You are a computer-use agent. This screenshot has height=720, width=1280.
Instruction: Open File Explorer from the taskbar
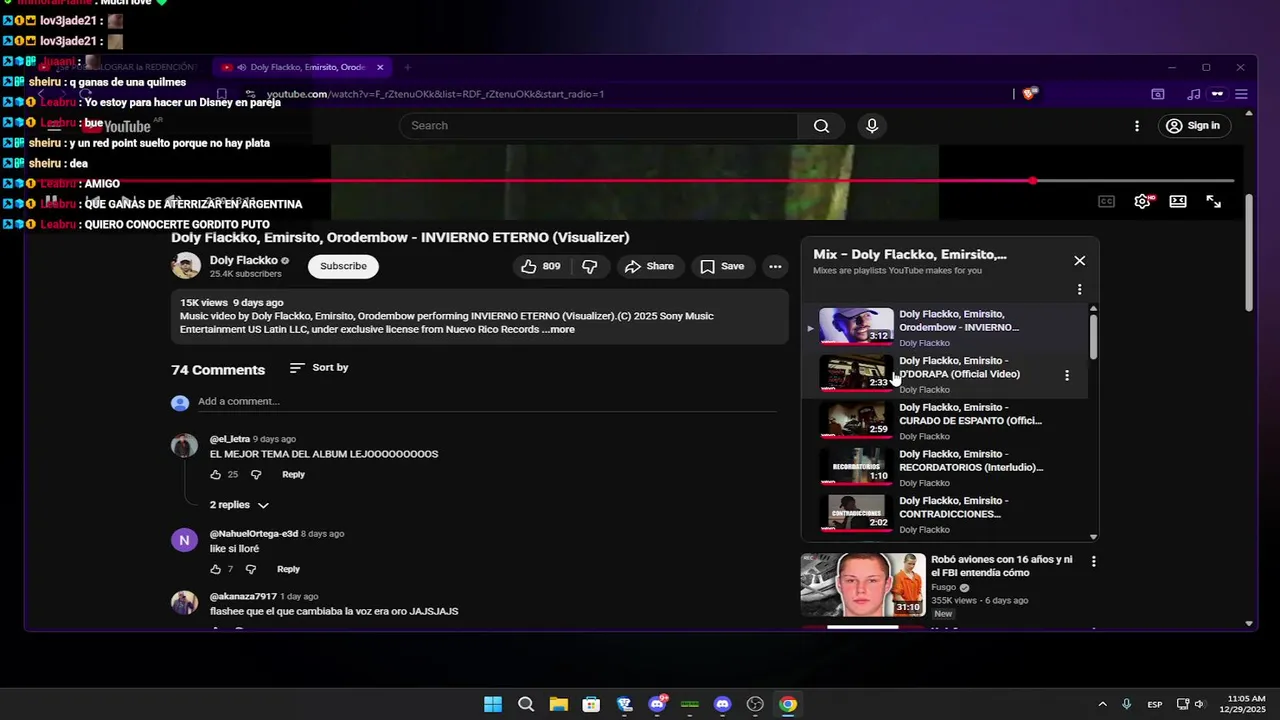pos(558,704)
